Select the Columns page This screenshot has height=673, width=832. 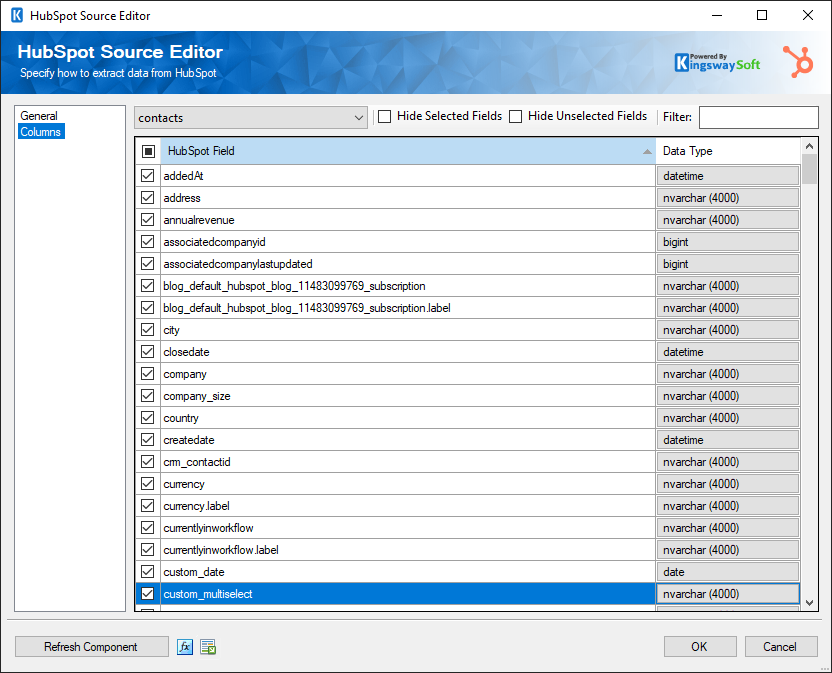coord(41,132)
